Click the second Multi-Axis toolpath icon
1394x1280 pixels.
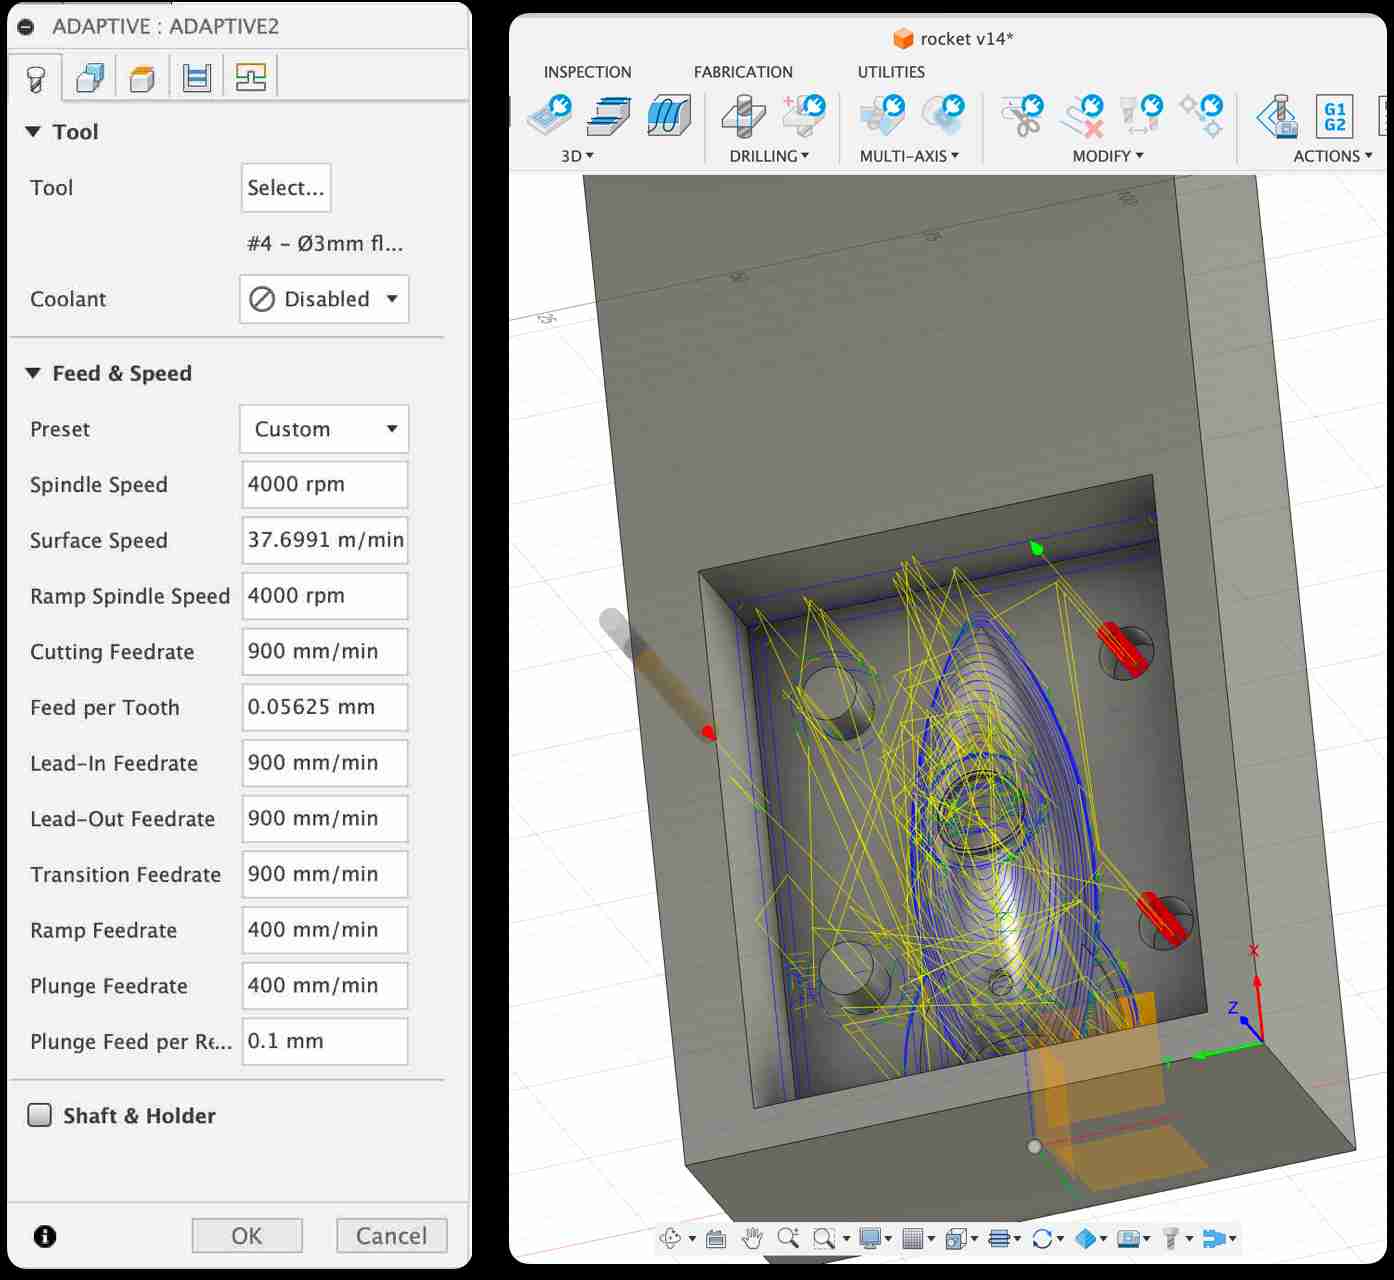point(943,116)
